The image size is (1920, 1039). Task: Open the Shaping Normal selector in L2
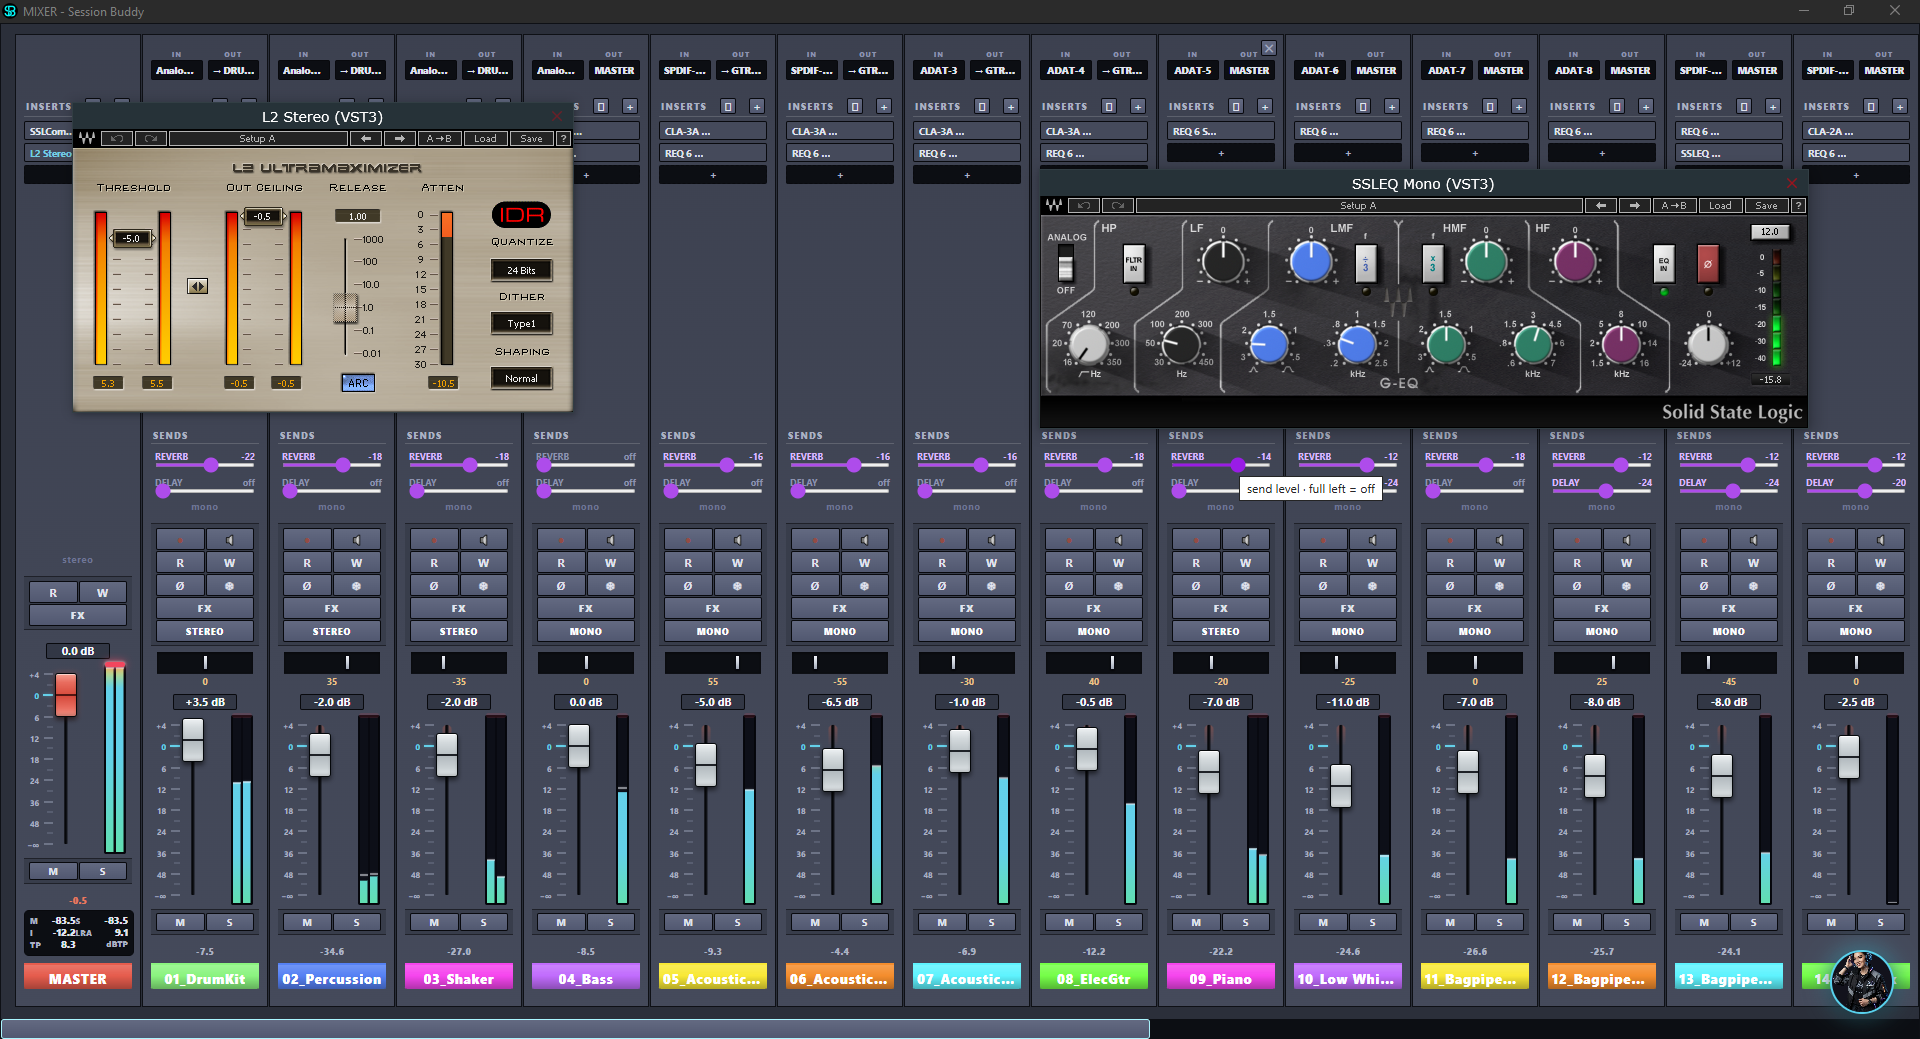coord(521,378)
